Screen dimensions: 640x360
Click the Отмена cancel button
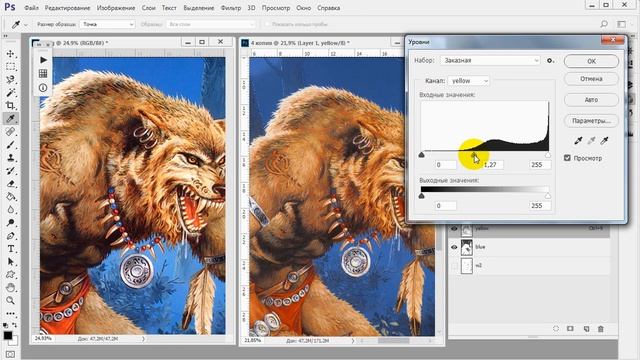[591, 79]
